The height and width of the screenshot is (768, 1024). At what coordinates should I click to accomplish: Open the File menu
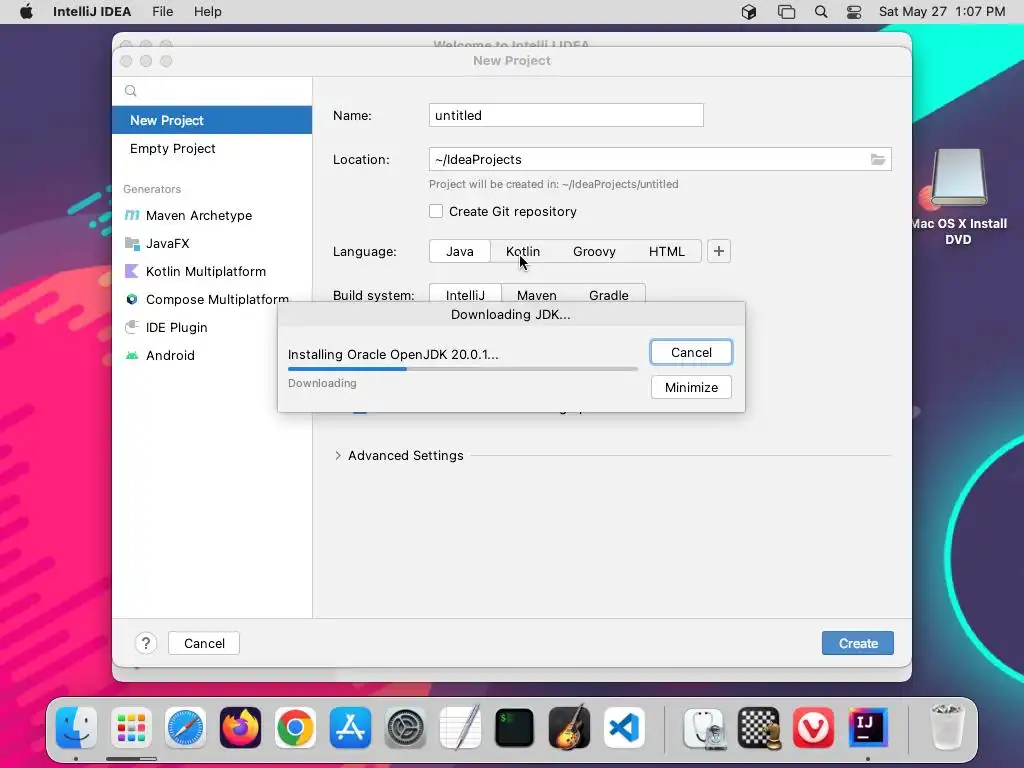click(x=163, y=12)
